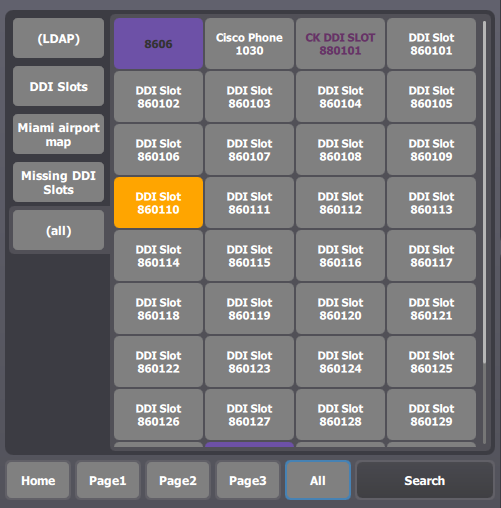Switch to Page1 tab
Screen dimensions: 501x508
108,480
